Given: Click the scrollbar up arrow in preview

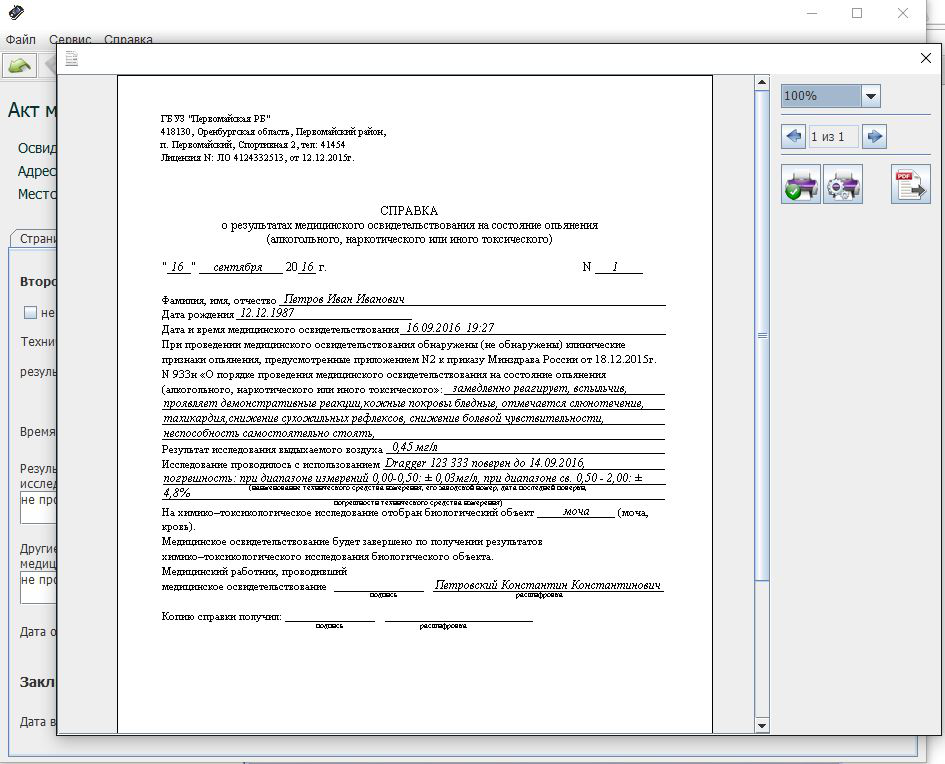Looking at the screenshot, I should point(762,82).
